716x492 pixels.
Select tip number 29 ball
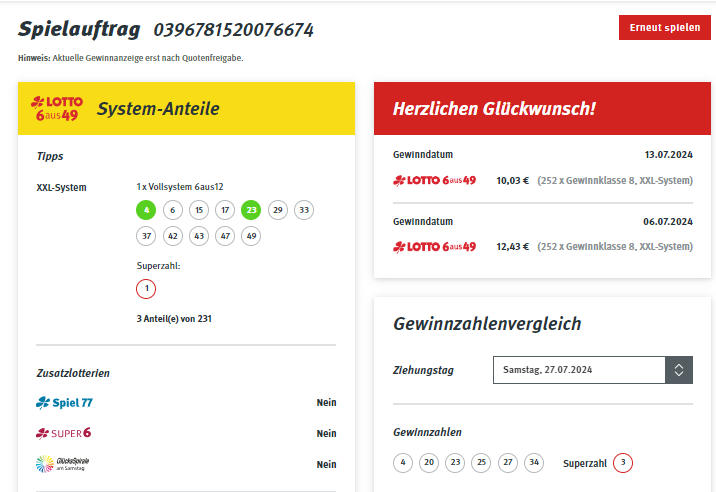point(278,210)
